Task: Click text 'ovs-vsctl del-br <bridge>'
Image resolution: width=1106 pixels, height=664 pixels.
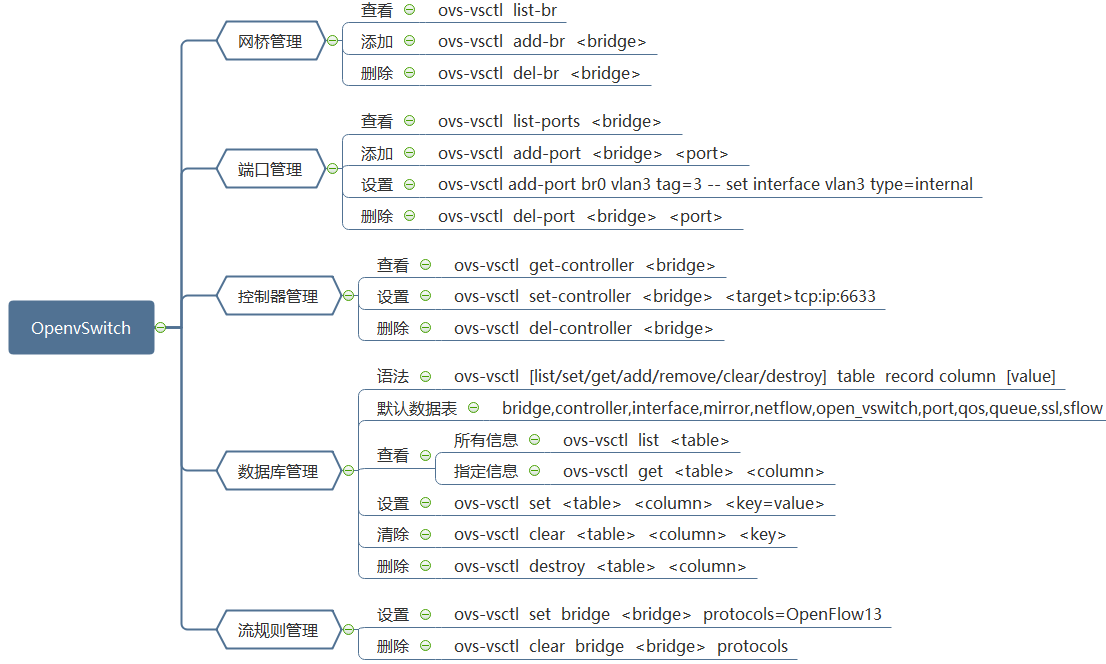Action: [539, 73]
